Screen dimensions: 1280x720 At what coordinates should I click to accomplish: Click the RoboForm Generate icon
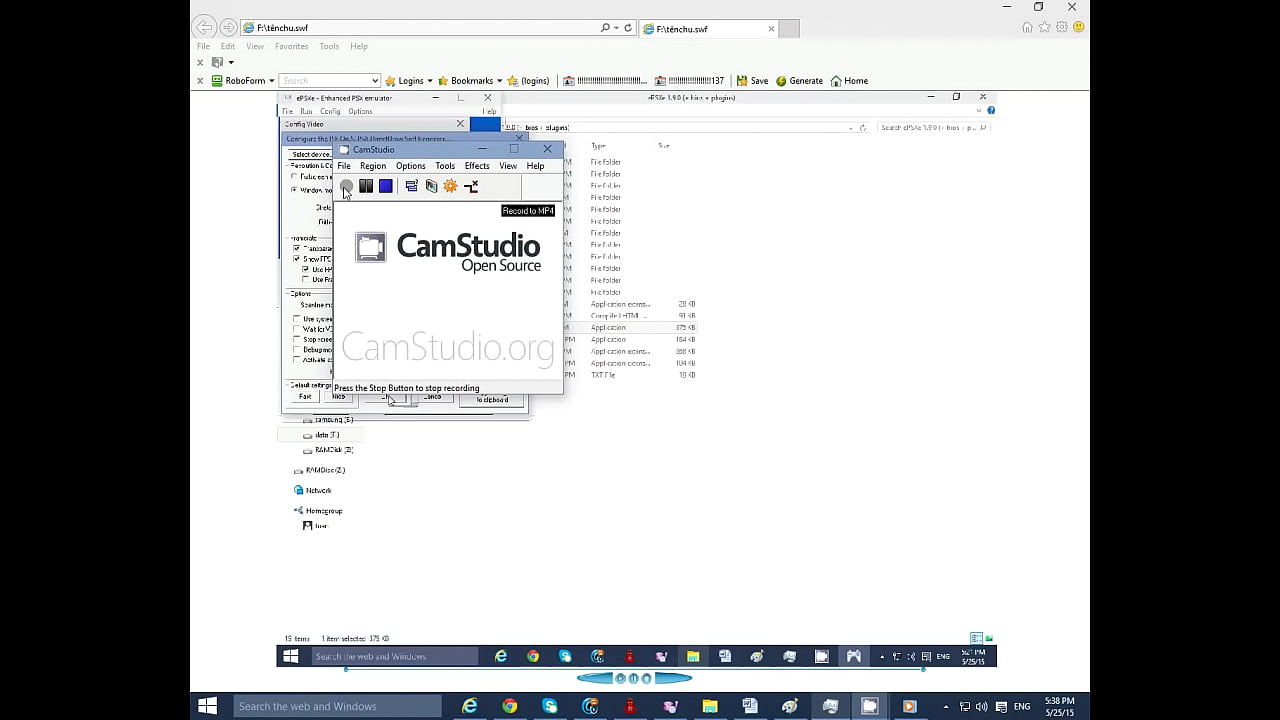pyautogui.click(x=799, y=81)
